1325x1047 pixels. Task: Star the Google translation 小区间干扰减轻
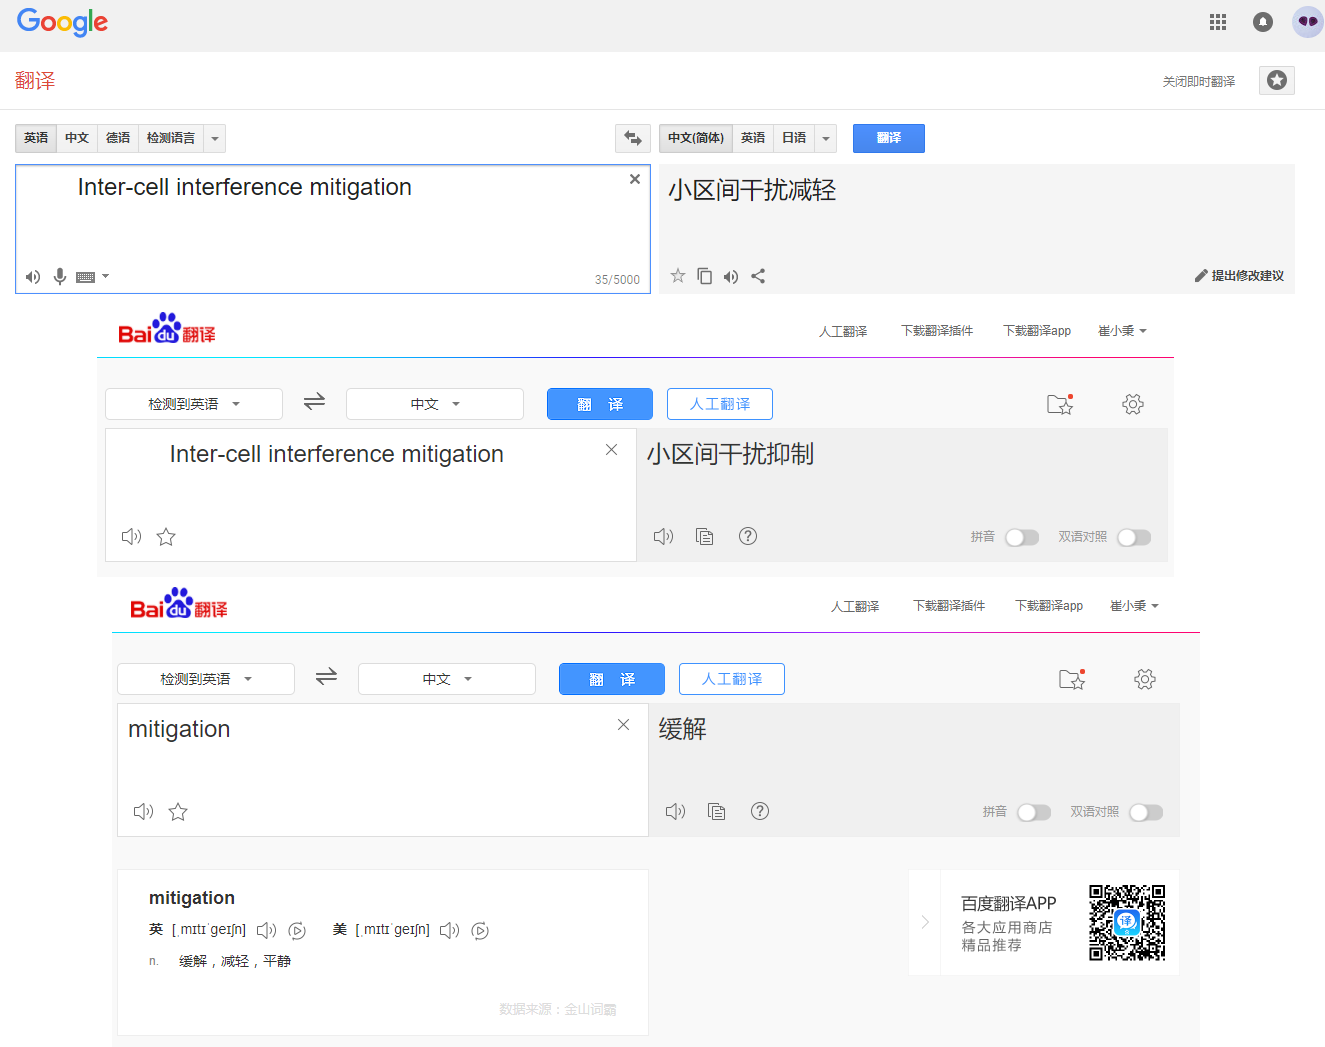(678, 276)
